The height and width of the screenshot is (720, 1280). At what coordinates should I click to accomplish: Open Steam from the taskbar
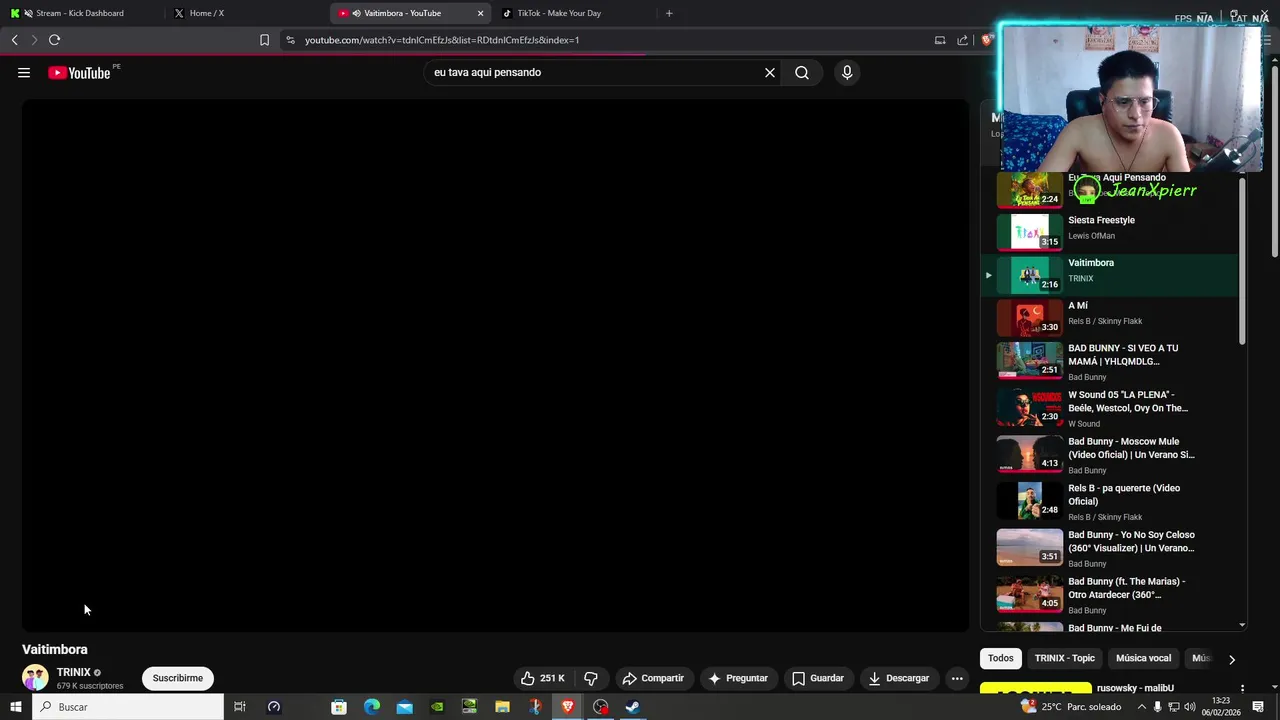(x=633, y=707)
